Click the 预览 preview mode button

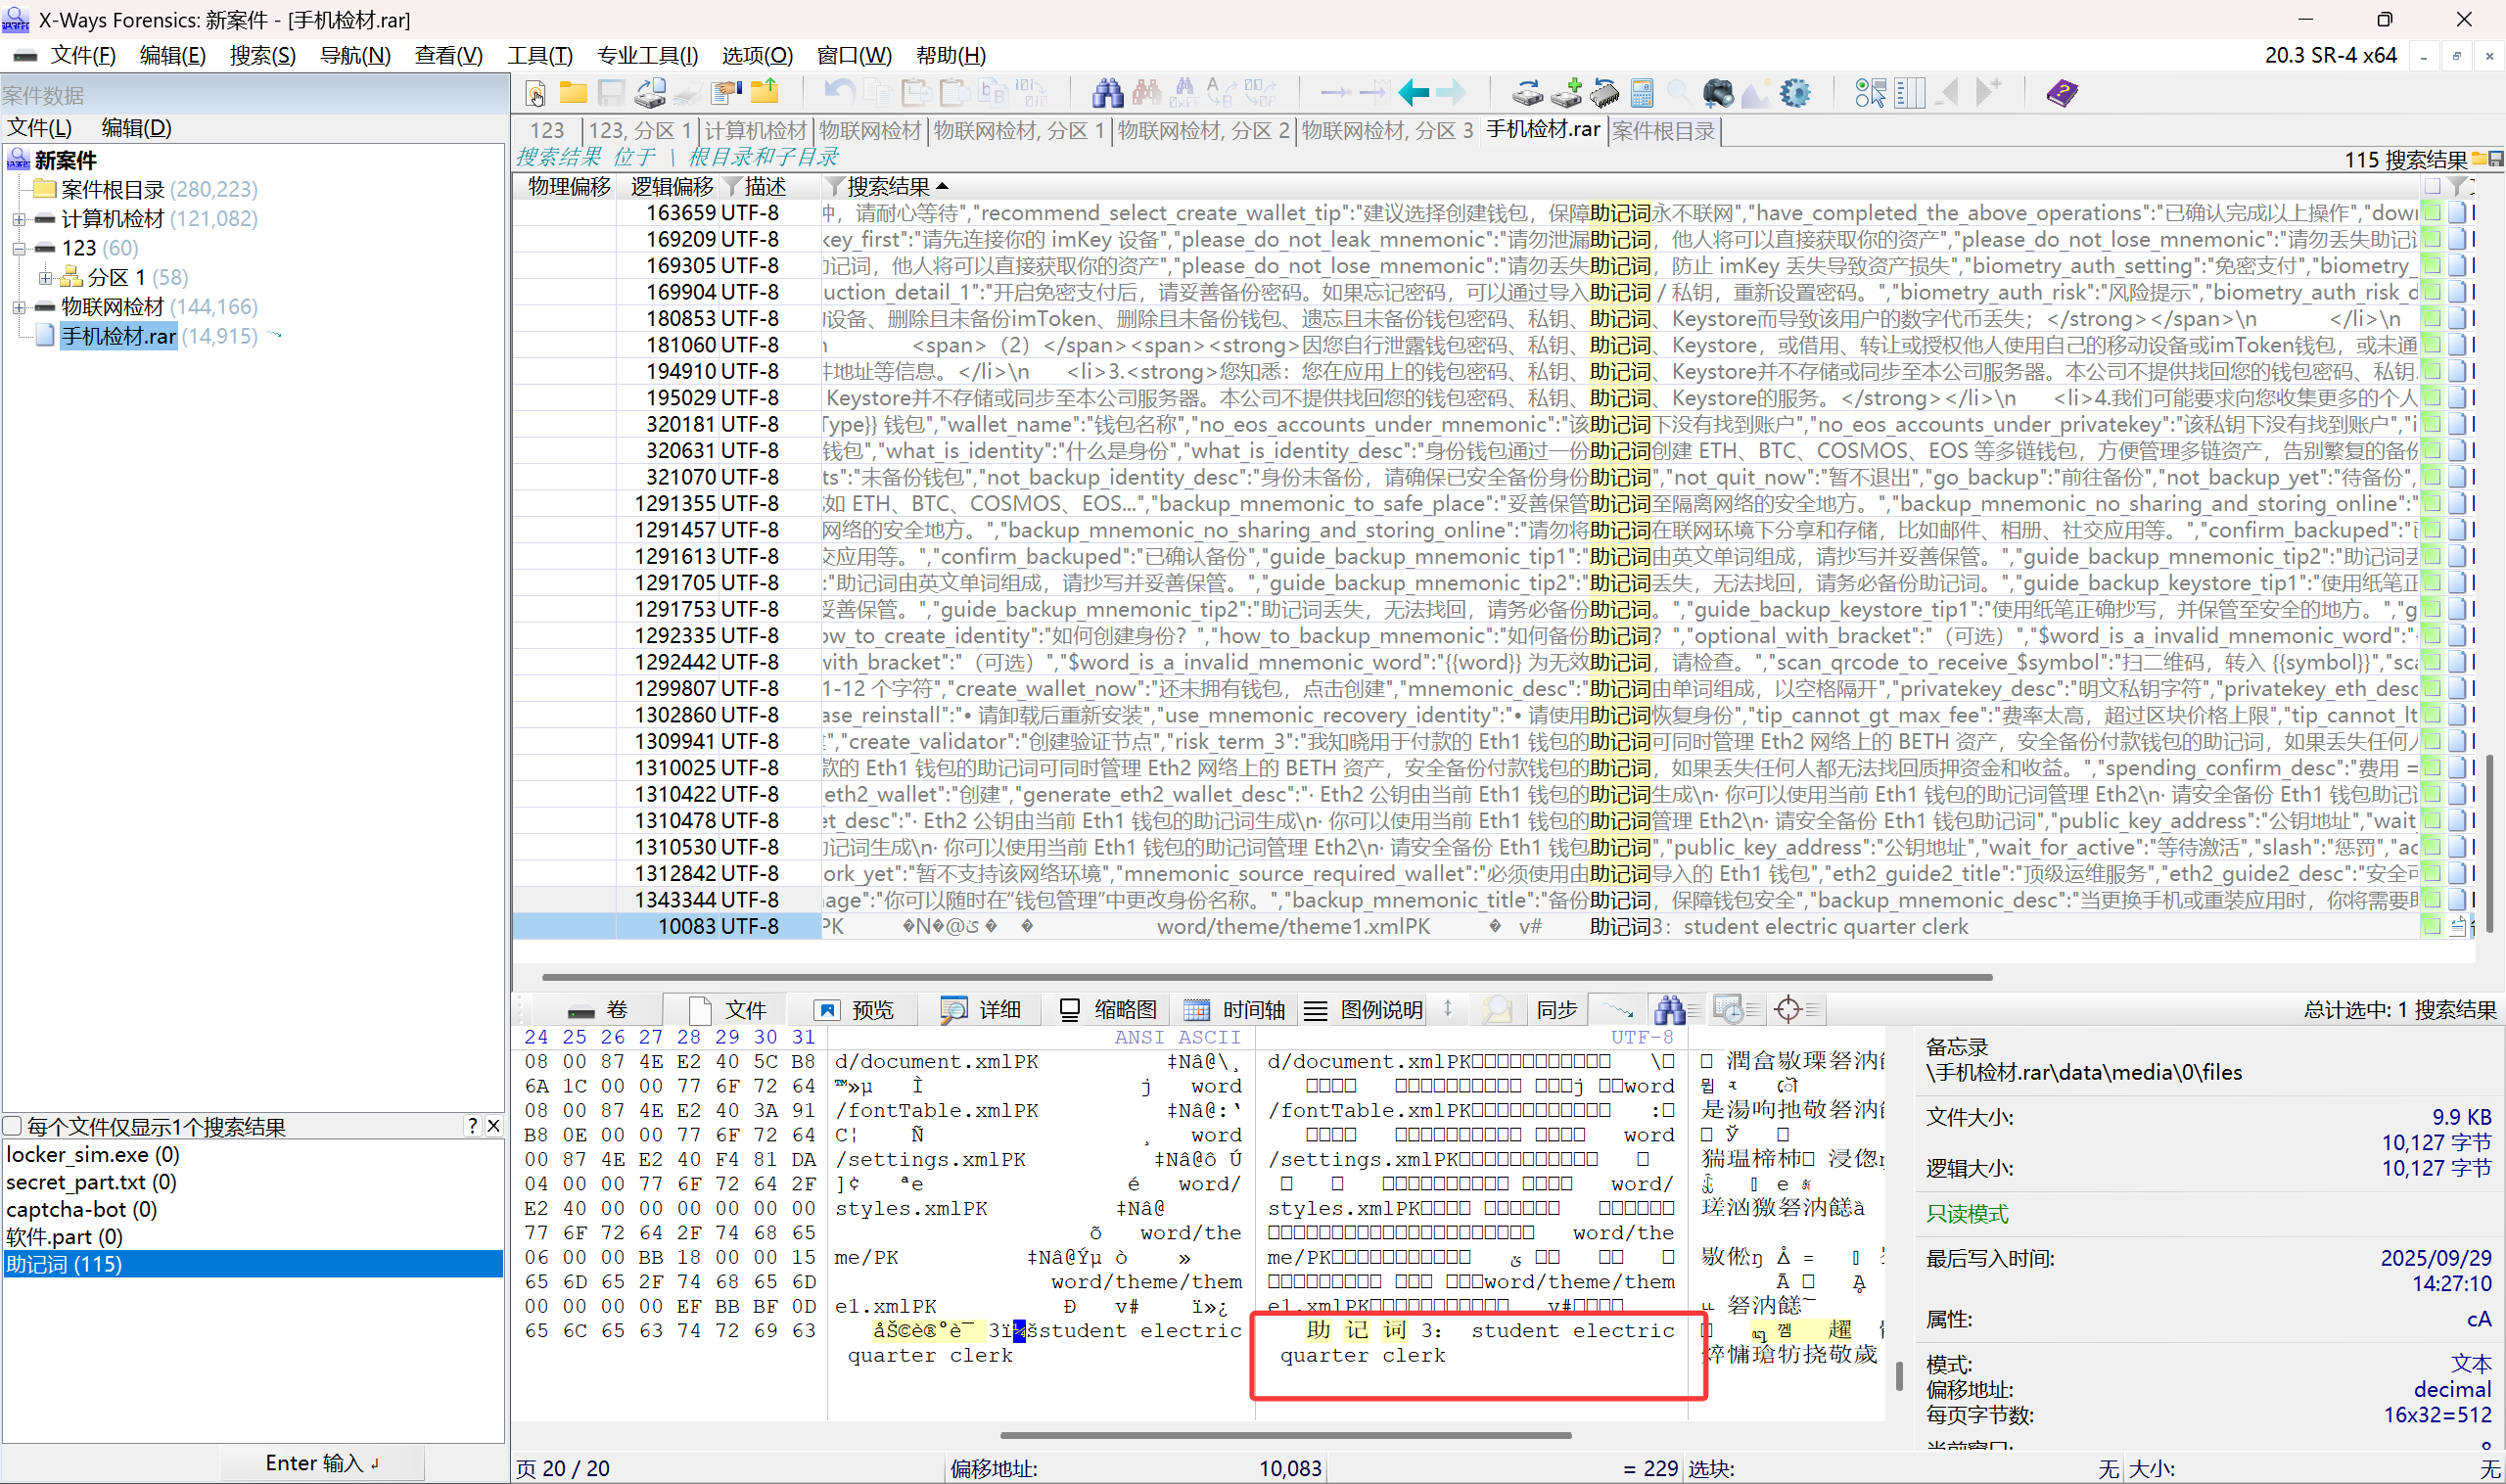[x=853, y=1010]
